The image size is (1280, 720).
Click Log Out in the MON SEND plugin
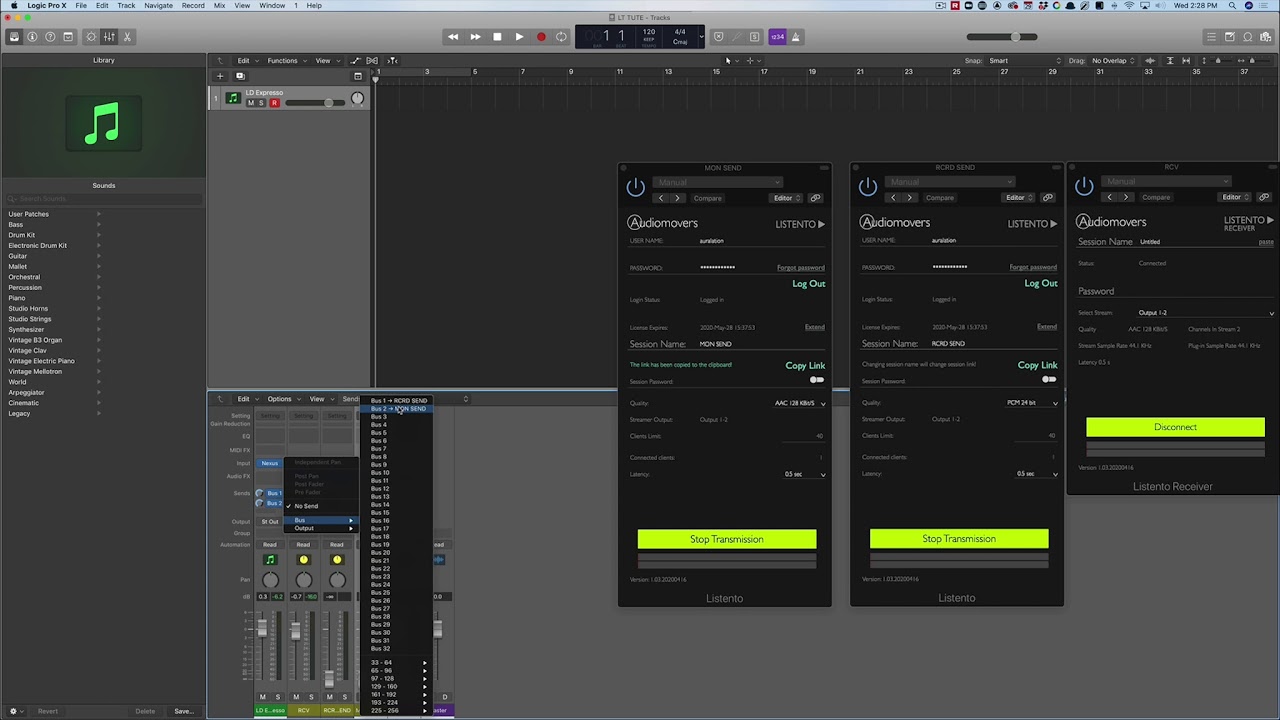pos(809,284)
